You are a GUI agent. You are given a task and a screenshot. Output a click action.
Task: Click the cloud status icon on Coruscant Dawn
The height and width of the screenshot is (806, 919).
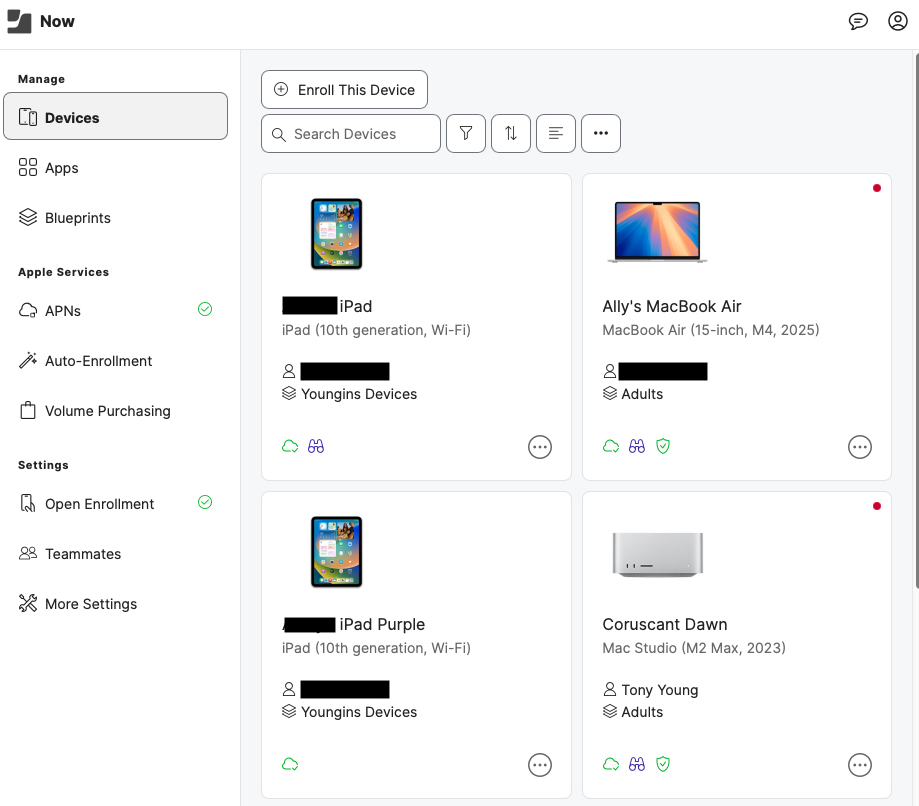click(611, 764)
